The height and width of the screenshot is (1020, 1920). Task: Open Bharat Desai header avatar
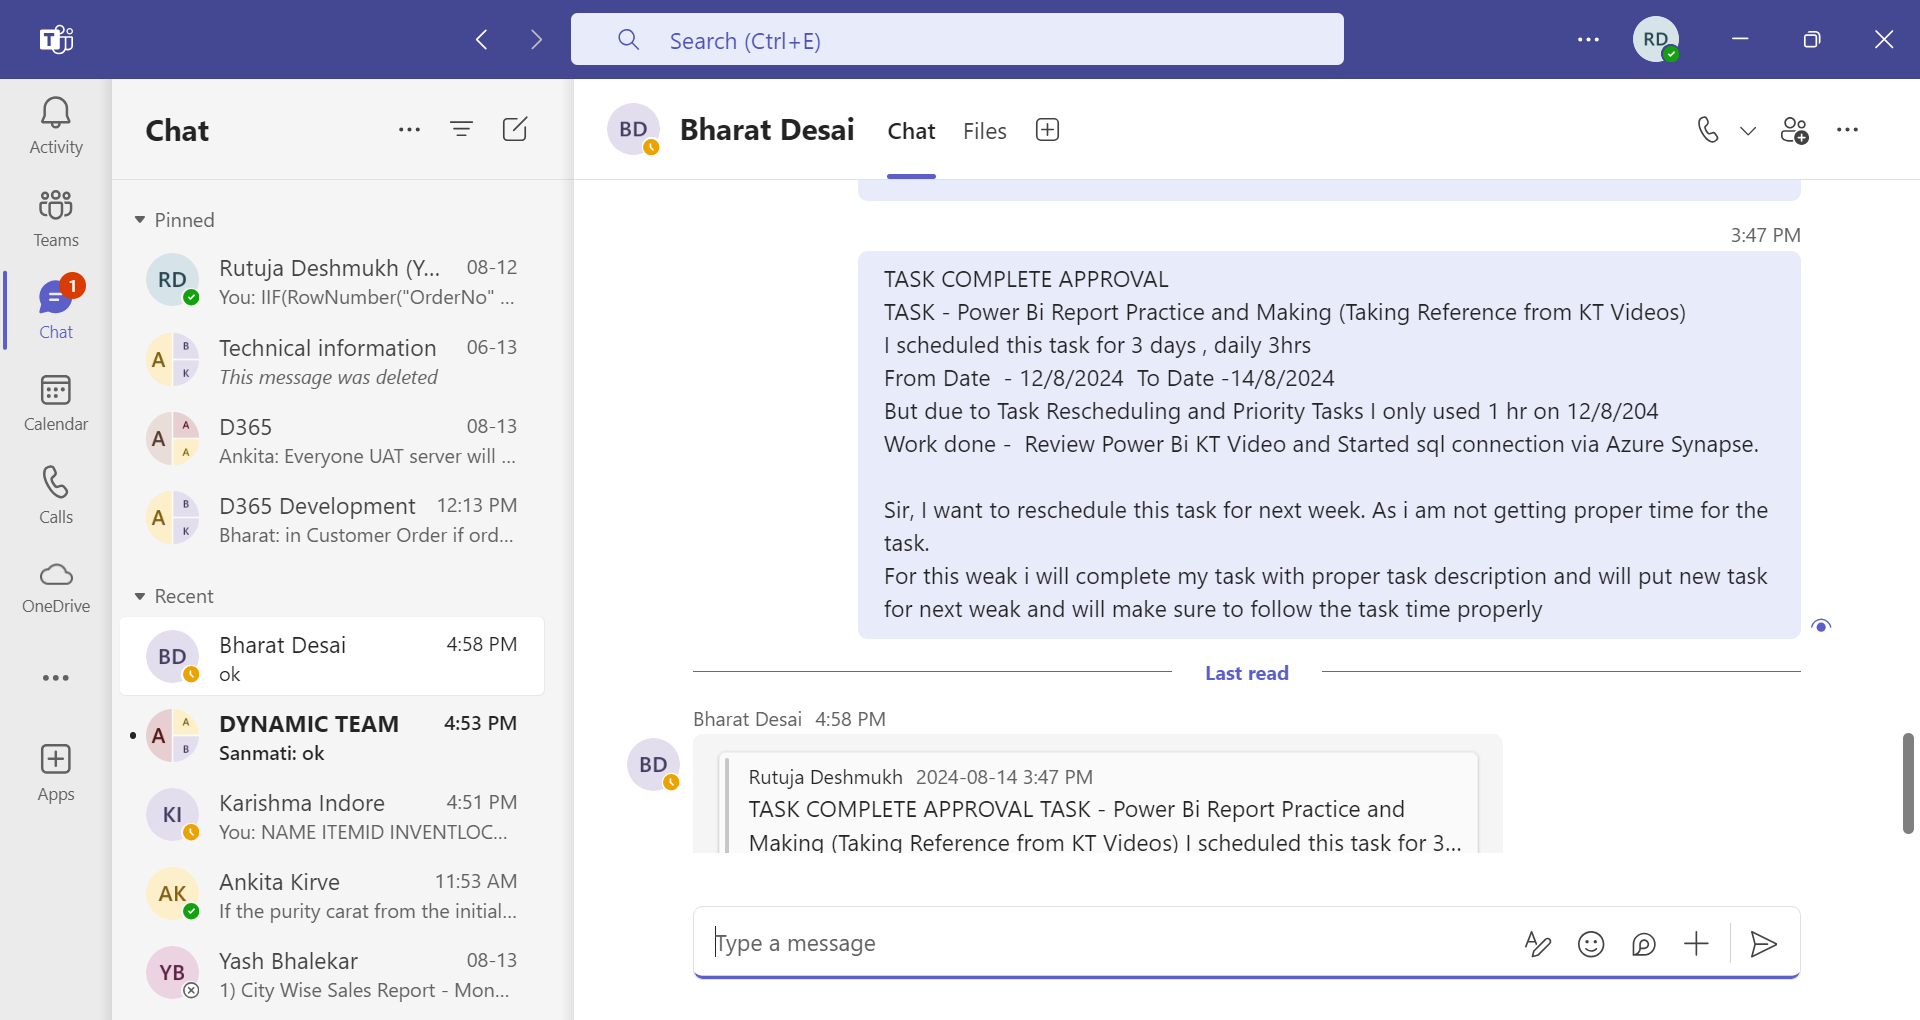(634, 130)
